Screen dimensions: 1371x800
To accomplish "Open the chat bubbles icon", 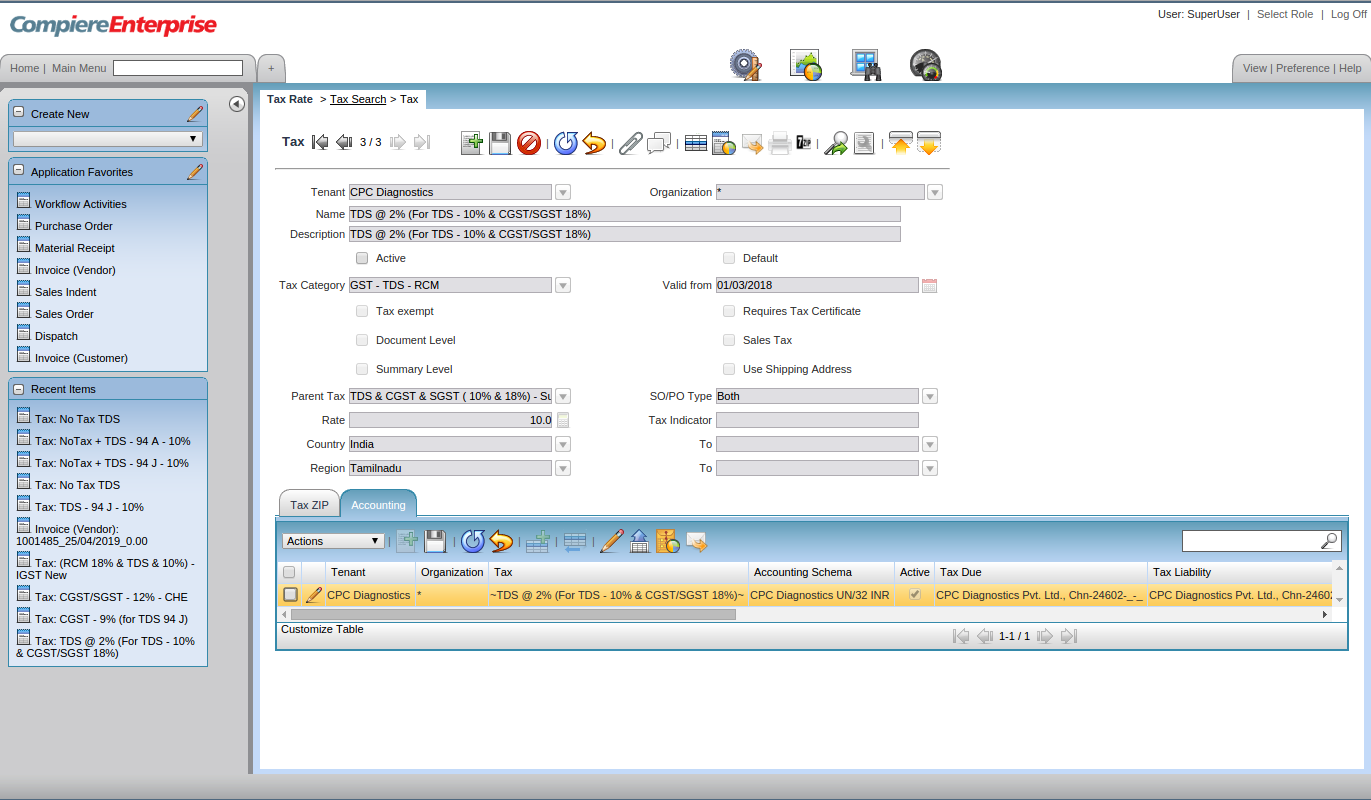I will (658, 143).
